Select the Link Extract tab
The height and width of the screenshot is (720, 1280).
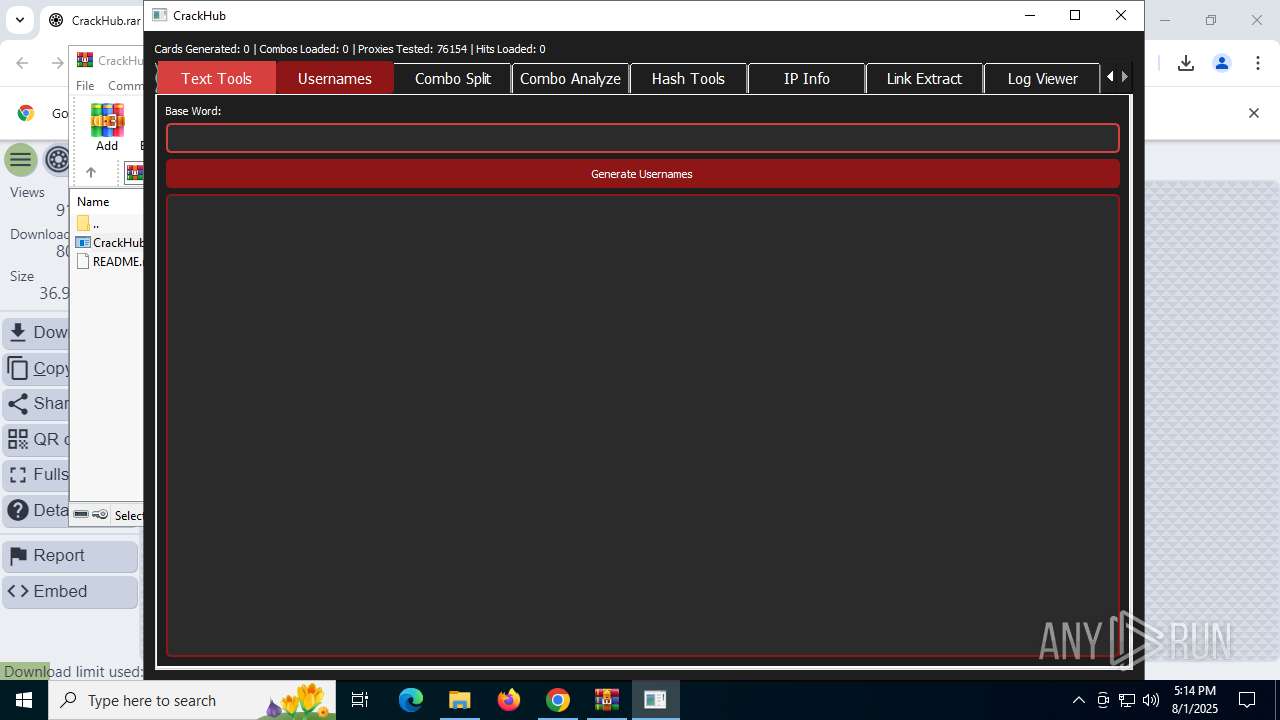[x=924, y=78]
